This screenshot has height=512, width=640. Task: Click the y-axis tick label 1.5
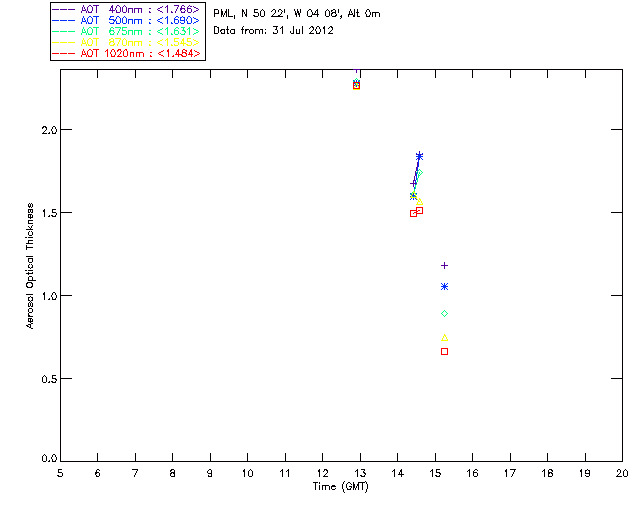(x=49, y=213)
